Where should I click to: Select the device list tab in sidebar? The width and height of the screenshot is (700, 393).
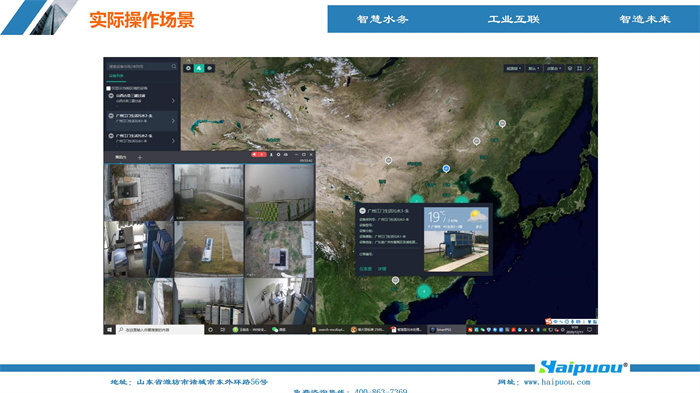pos(117,76)
